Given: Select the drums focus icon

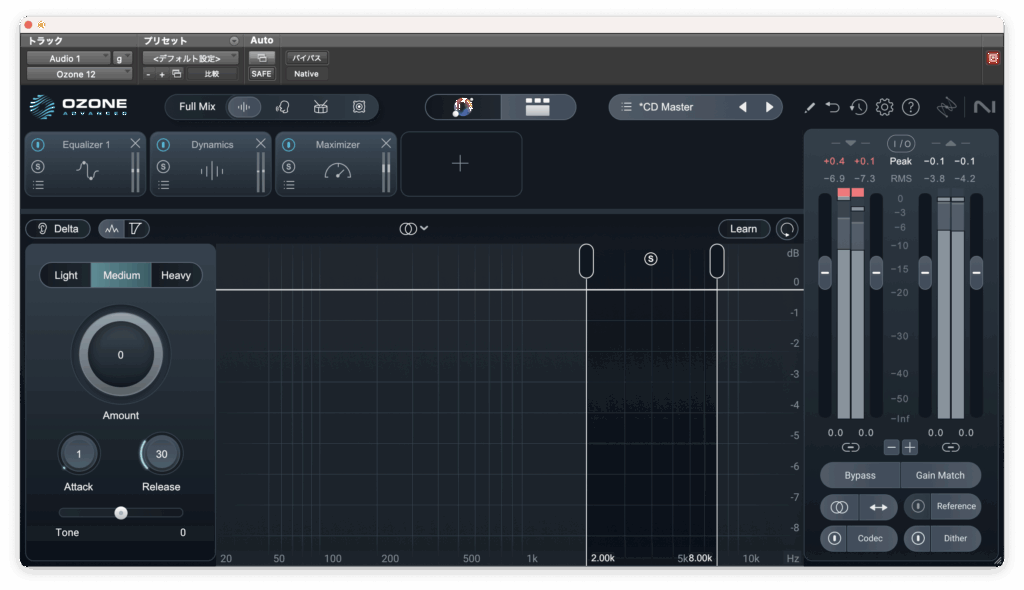Looking at the screenshot, I should coord(321,107).
